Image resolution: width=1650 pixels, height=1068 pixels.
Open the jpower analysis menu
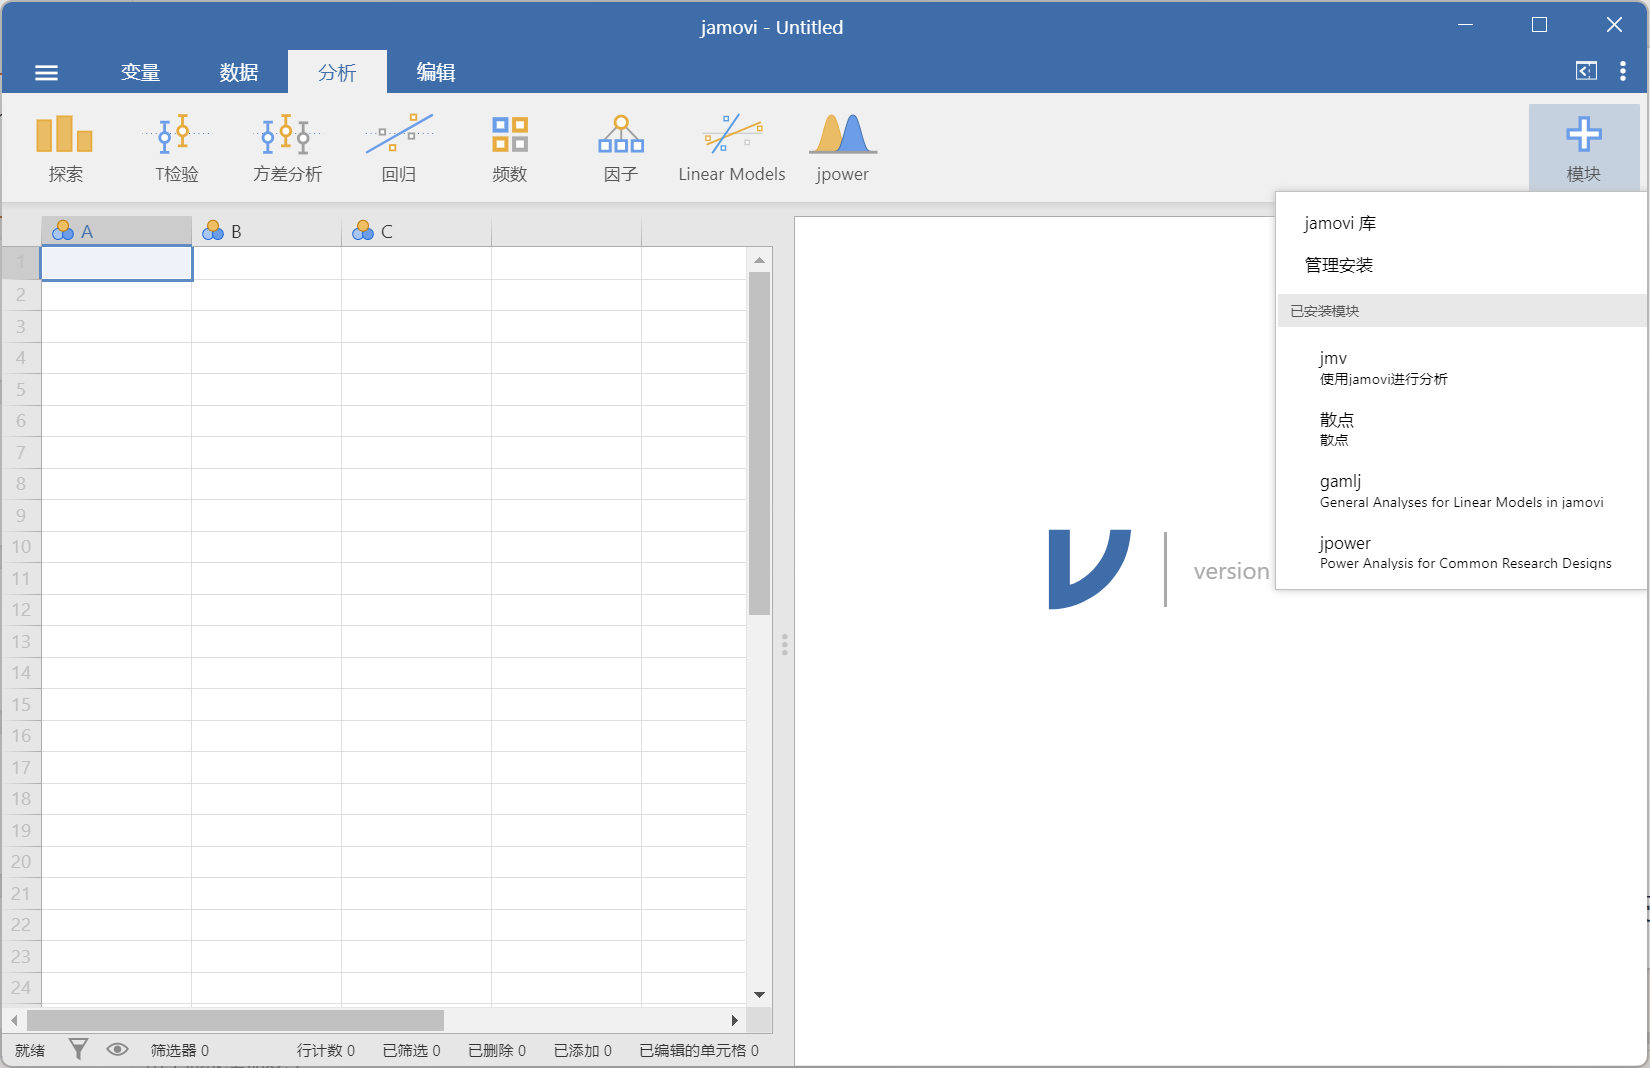842,148
